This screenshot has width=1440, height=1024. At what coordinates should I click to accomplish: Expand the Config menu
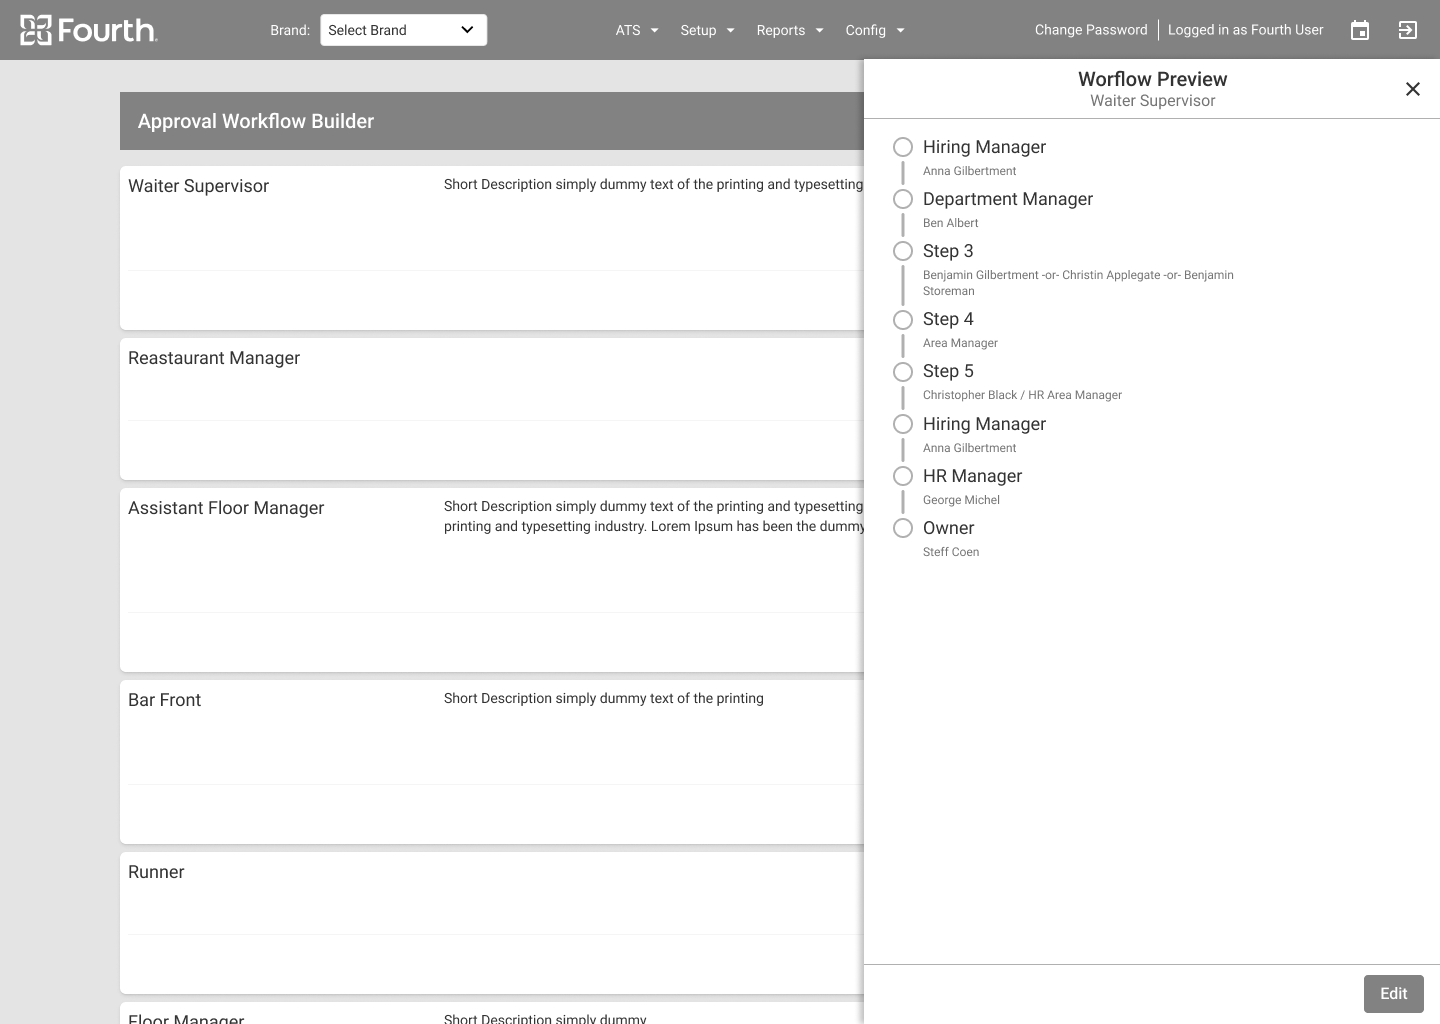874,30
